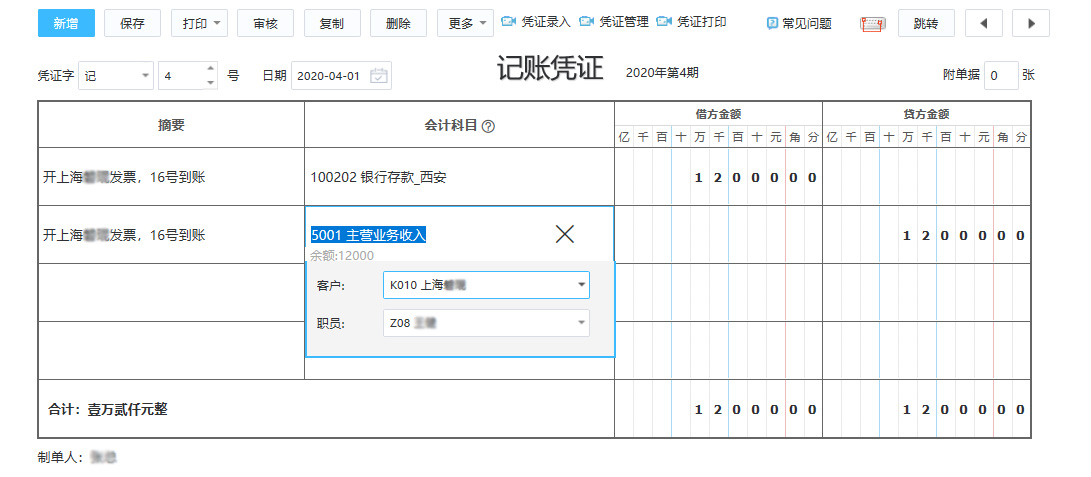Click 余额:12000 balance text

(x=342, y=255)
